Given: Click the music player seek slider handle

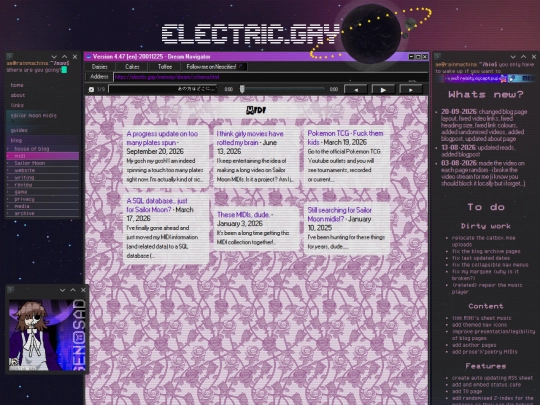Looking at the screenshot, I should 242,89.
